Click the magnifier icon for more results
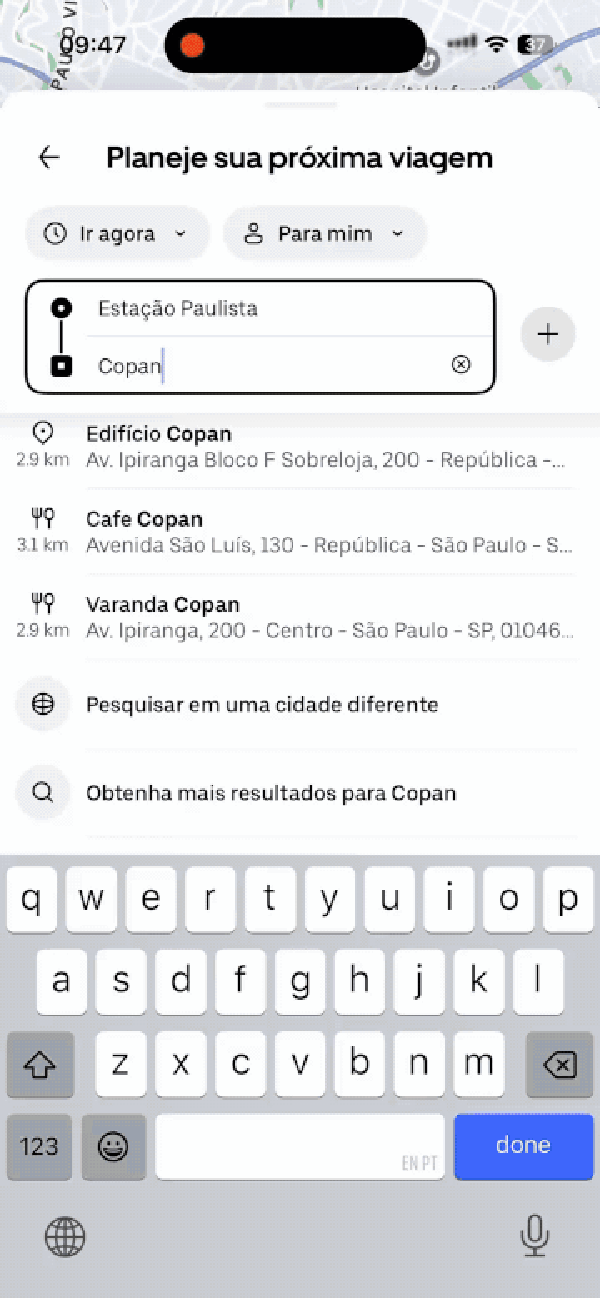The width and height of the screenshot is (600, 1298). (42, 792)
